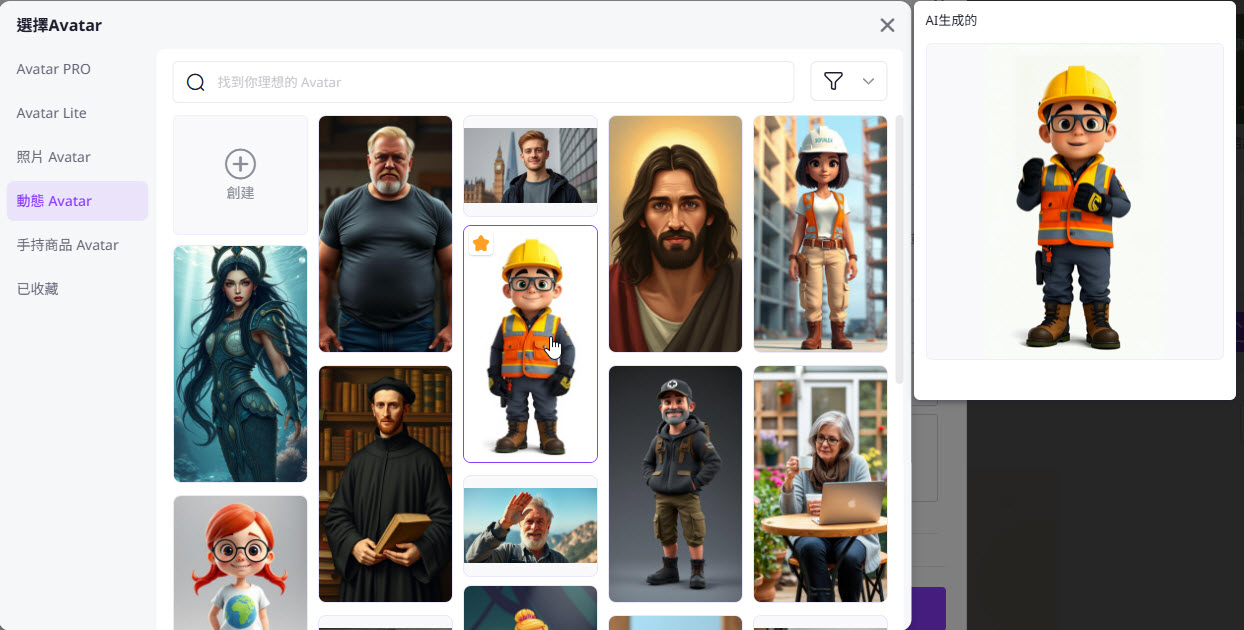The image size is (1244, 630).
Task: Open the Avatar PRO category
Action: (54, 69)
